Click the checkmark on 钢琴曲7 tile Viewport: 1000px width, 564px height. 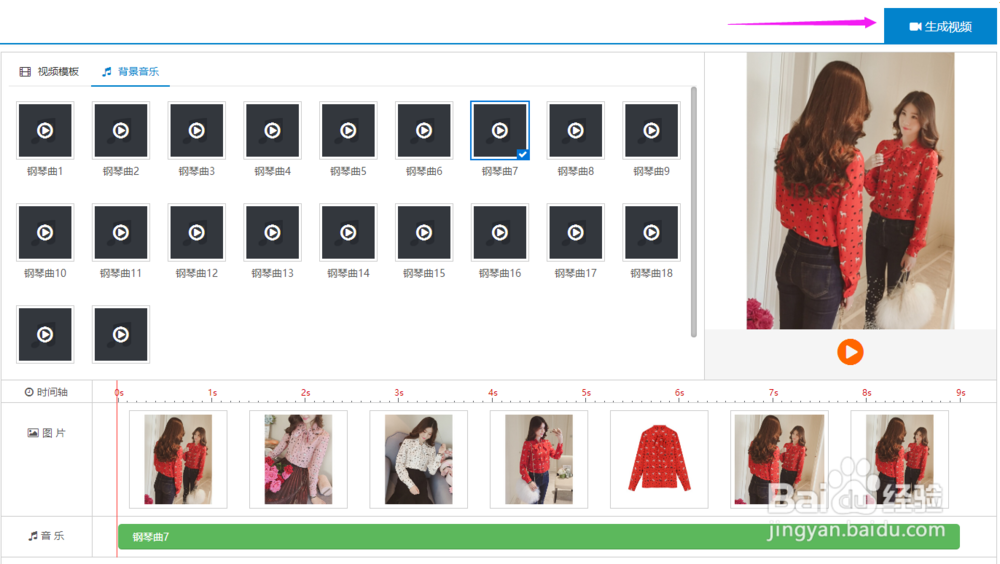(522, 154)
